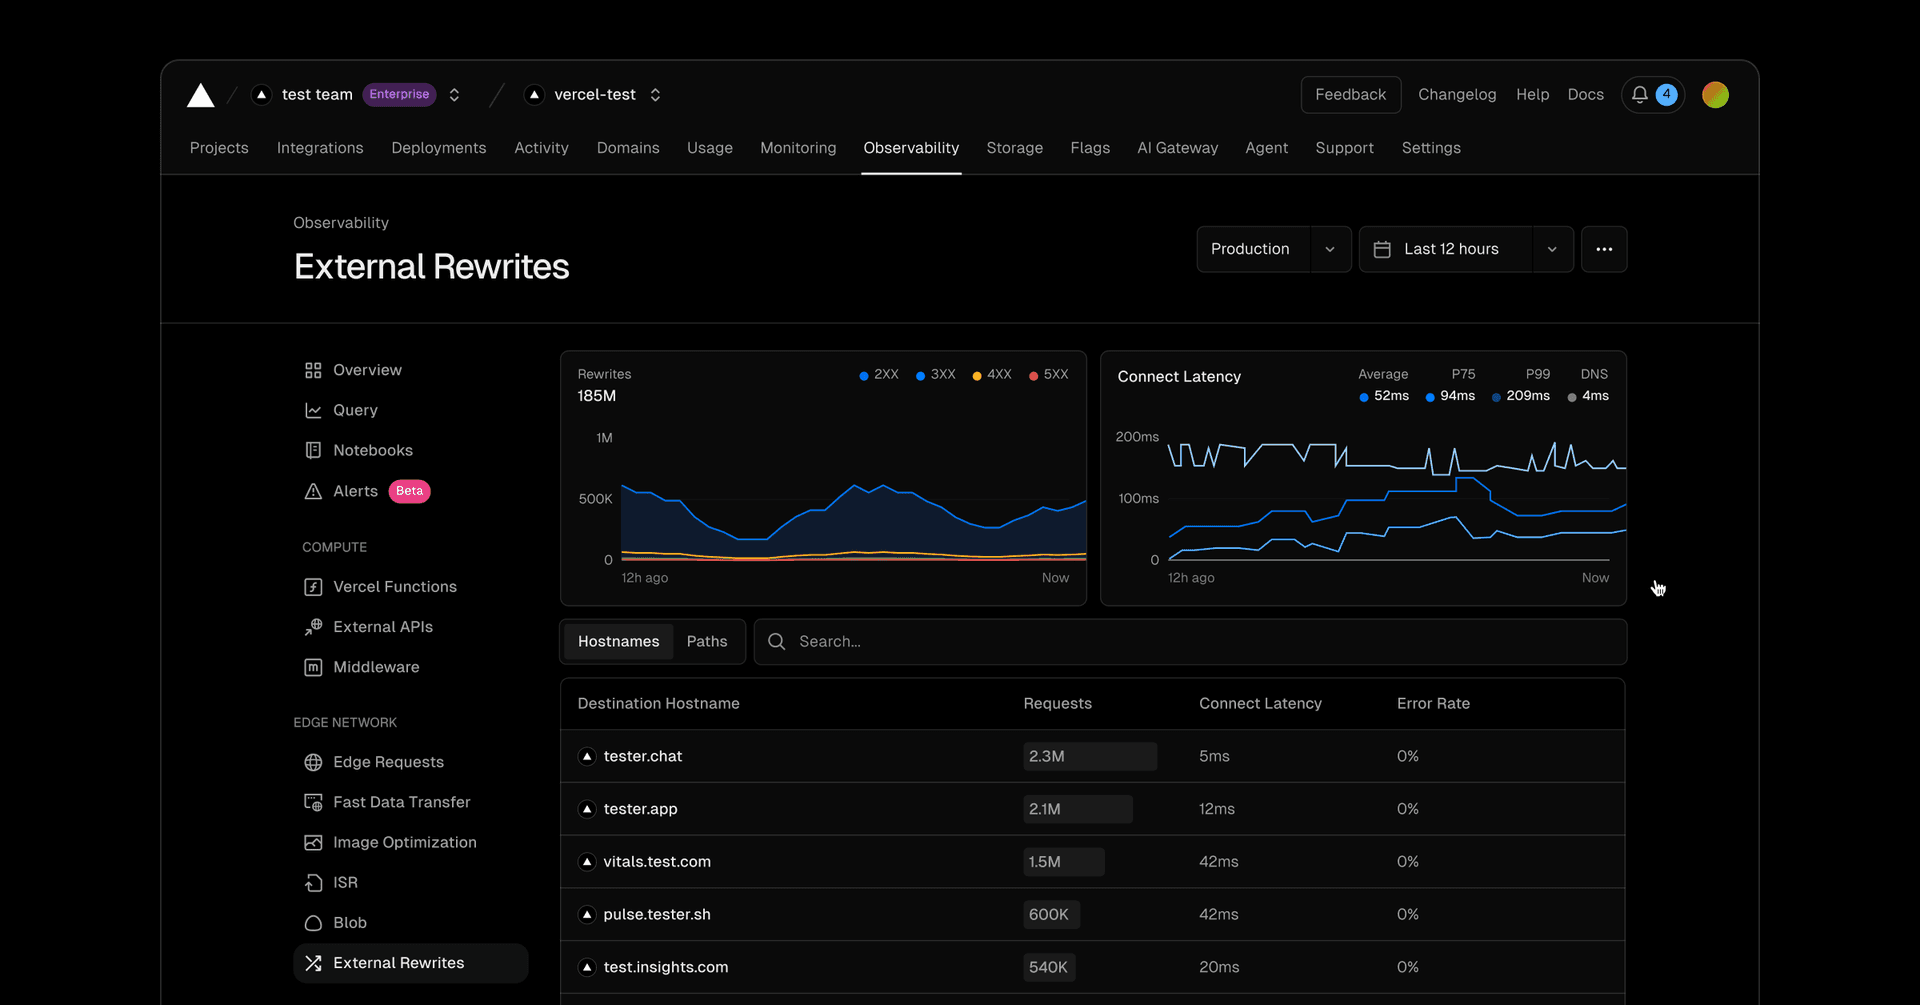Click the Overview grid icon in sidebar
The width and height of the screenshot is (1920, 1005).
tap(313, 371)
